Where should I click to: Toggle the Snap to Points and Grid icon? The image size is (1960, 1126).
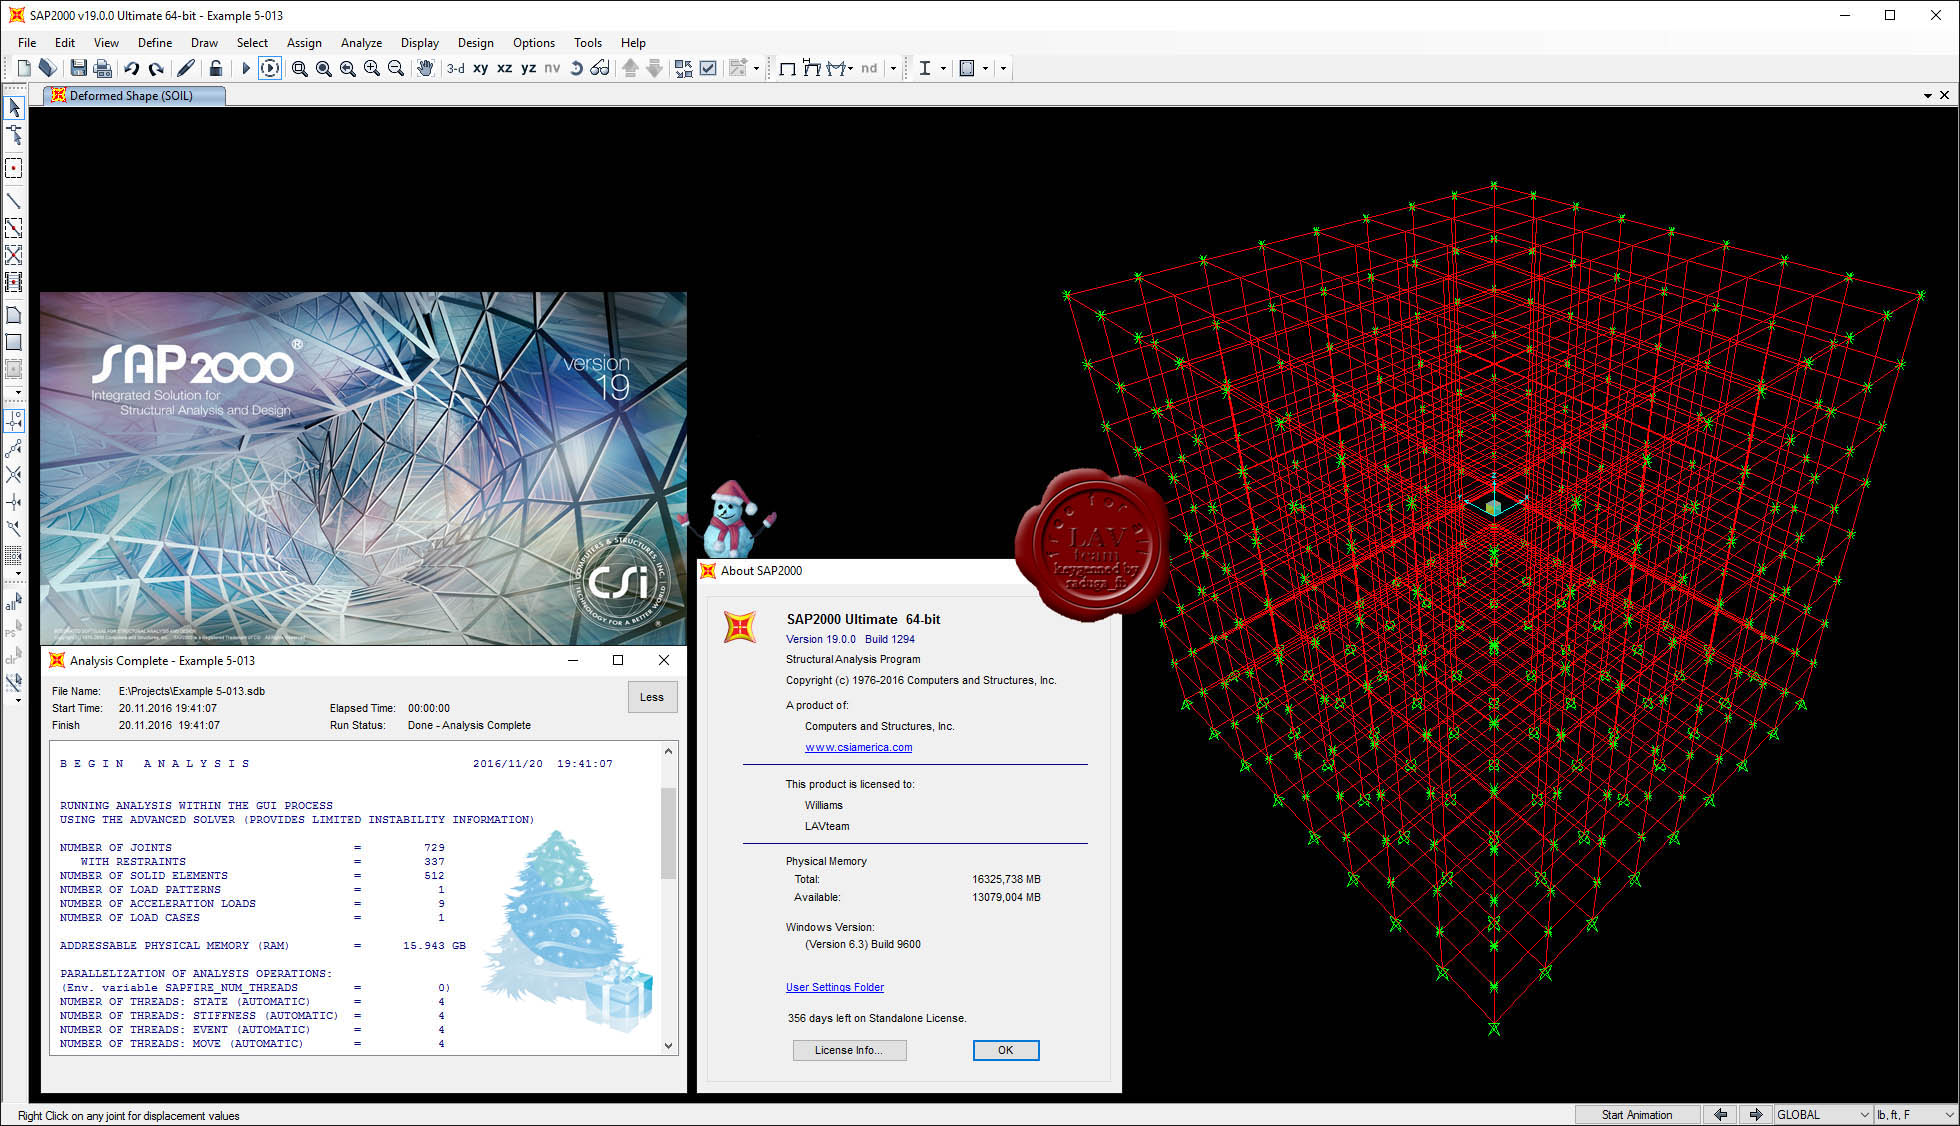point(14,420)
